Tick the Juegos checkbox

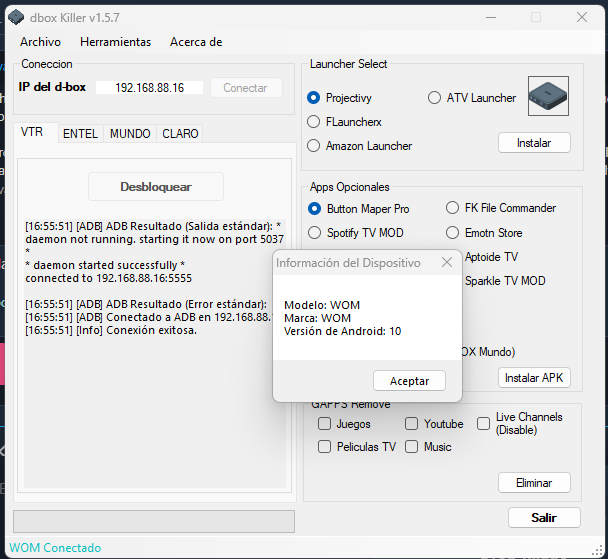click(324, 424)
